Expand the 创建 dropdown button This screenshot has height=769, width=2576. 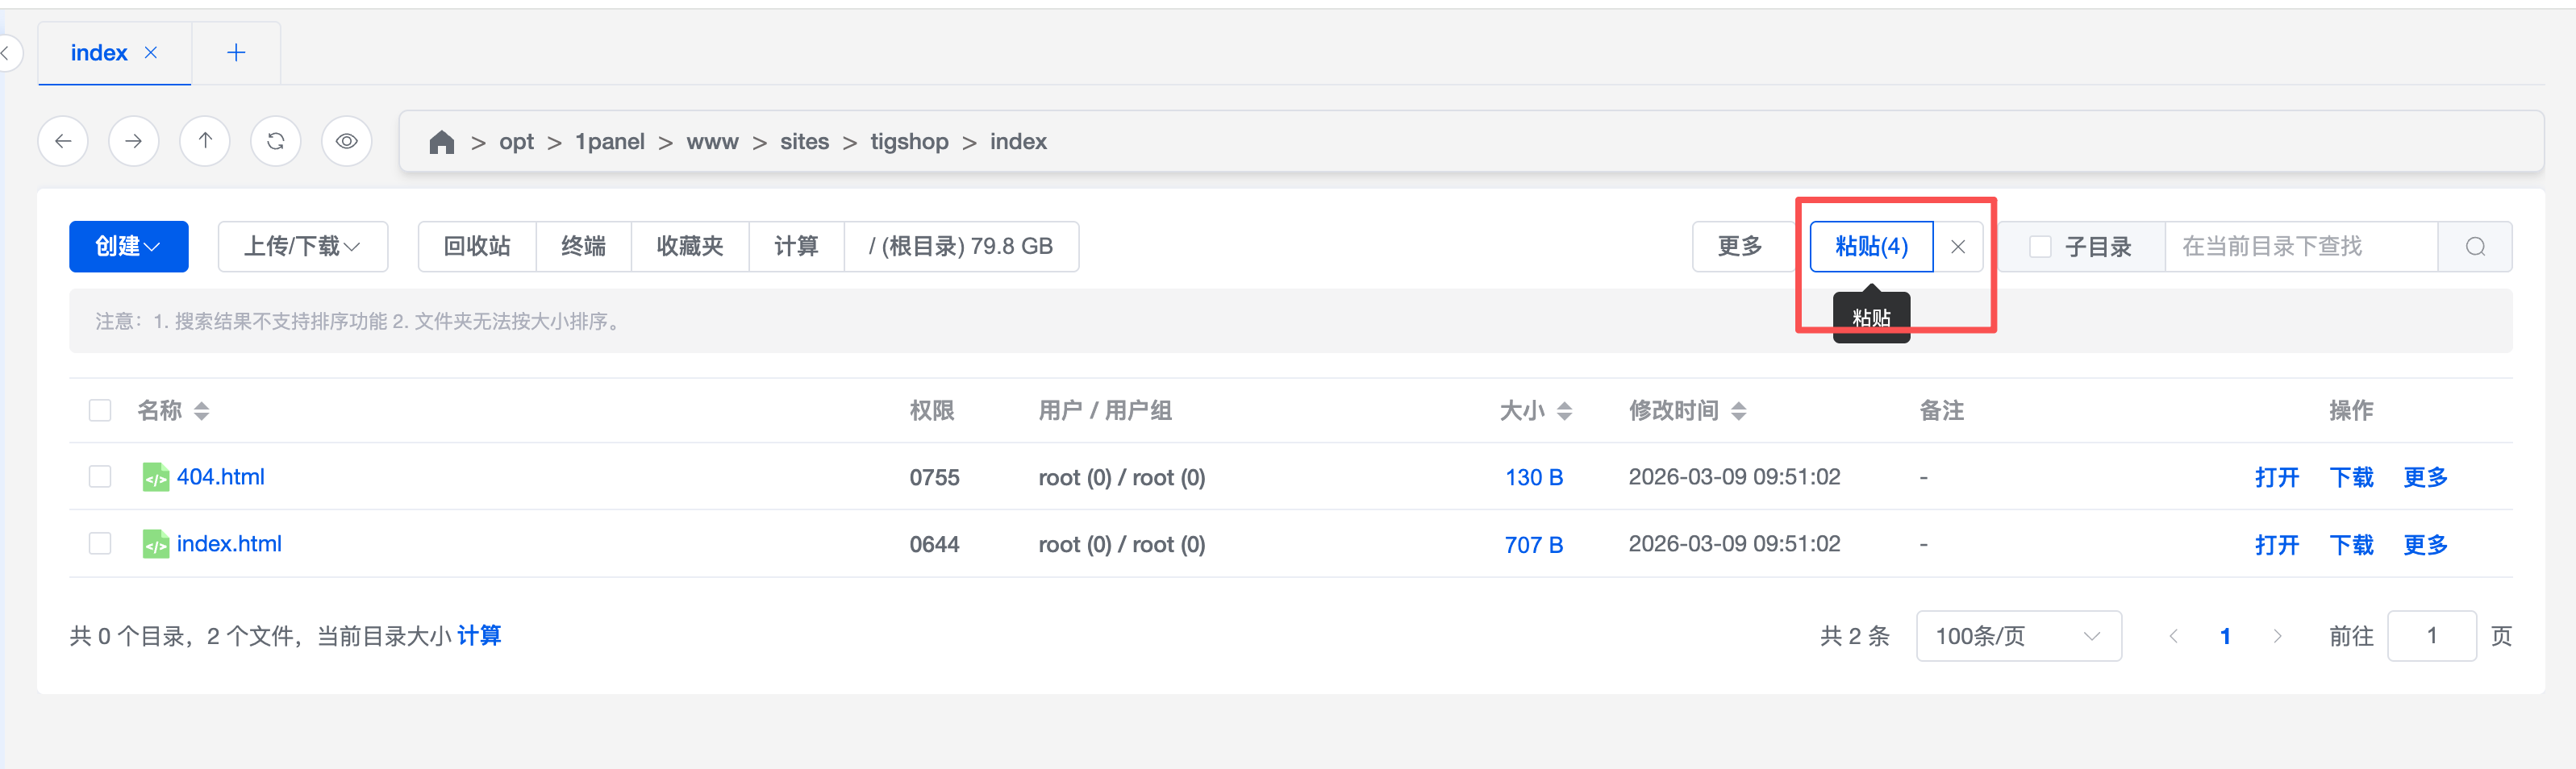coord(128,247)
